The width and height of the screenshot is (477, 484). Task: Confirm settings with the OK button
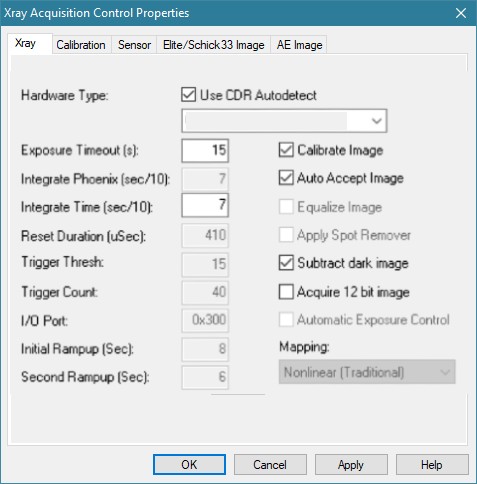[x=189, y=465]
